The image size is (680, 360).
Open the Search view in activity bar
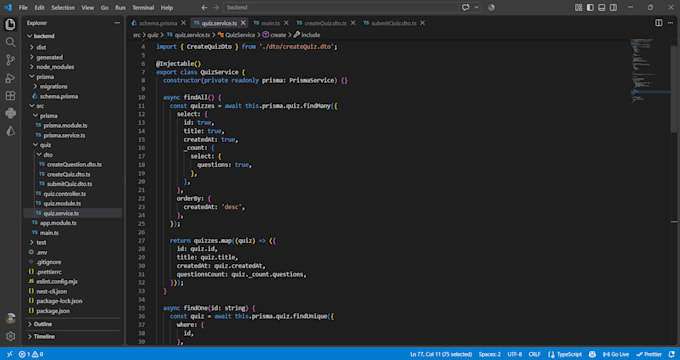[10, 42]
